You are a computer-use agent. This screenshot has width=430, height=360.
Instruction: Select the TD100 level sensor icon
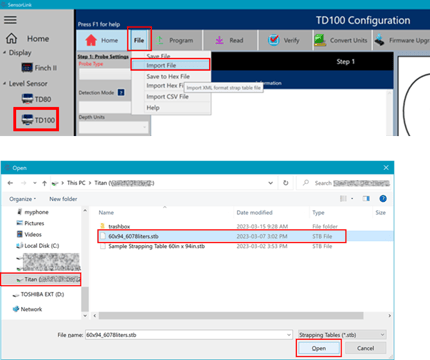pos(27,119)
